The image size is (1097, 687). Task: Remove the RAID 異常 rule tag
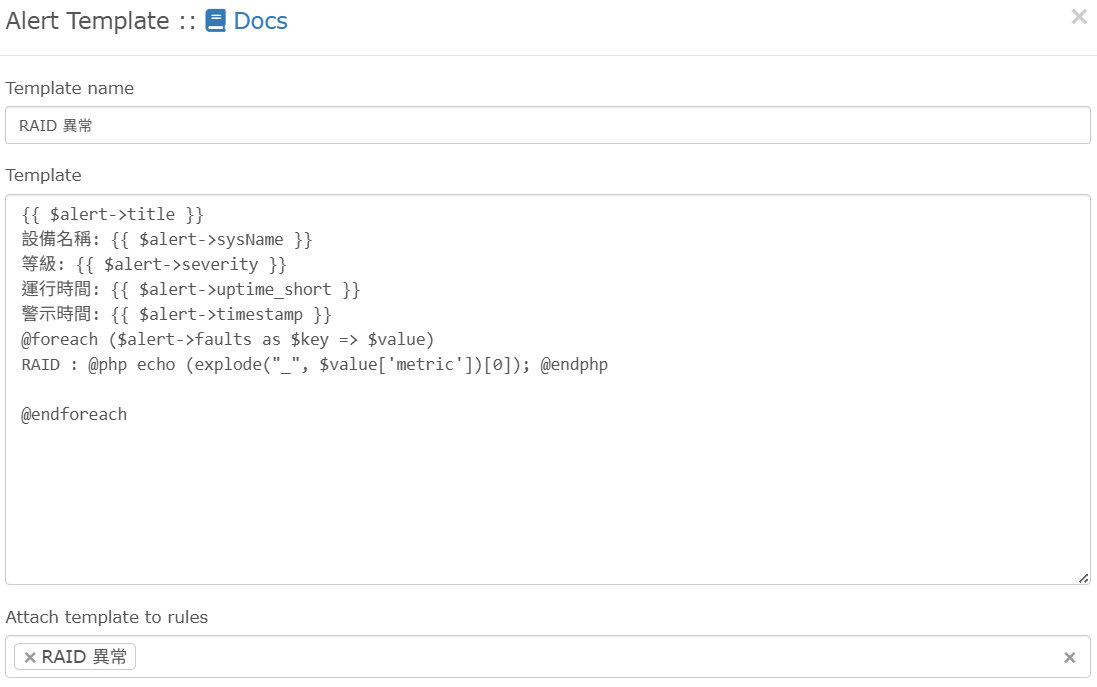coord(30,657)
